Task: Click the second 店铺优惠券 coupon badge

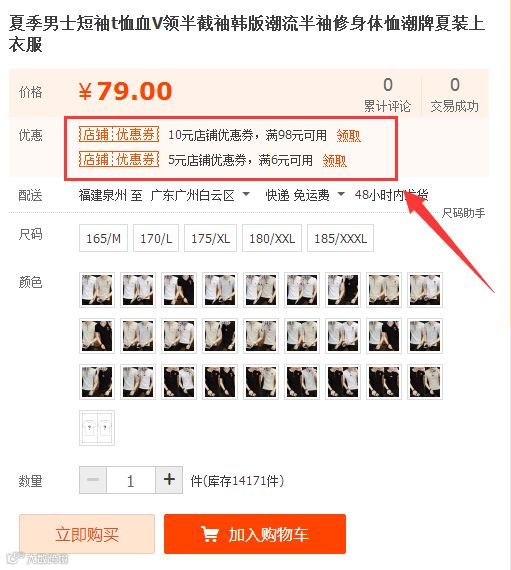Action: click(x=119, y=159)
